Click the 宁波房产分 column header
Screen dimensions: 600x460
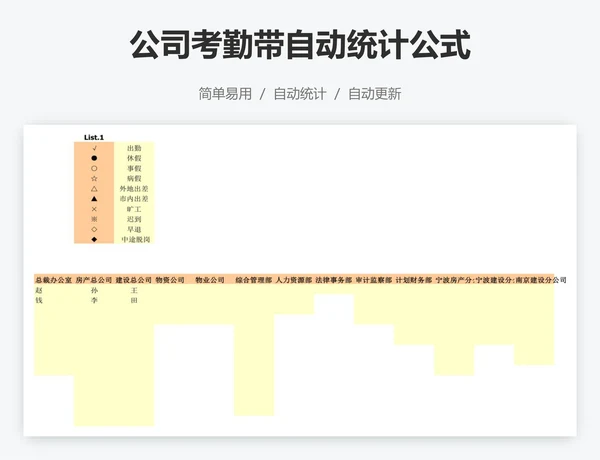(x=454, y=280)
